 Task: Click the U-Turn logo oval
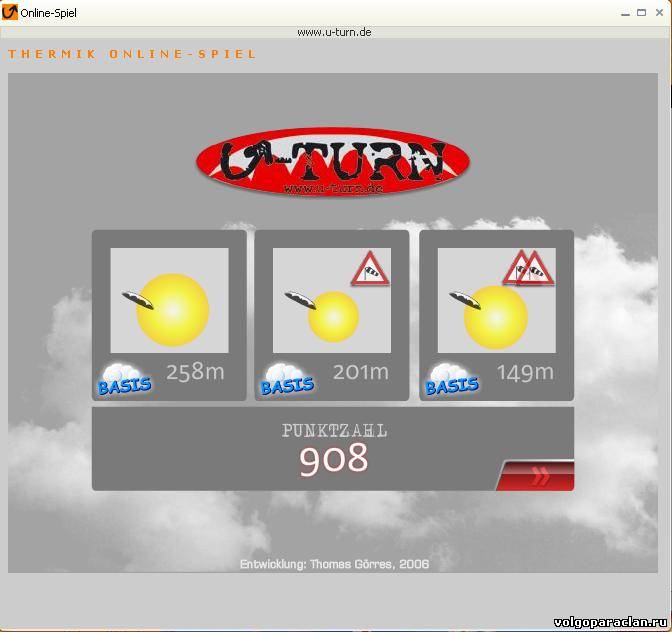click(333, 163)
